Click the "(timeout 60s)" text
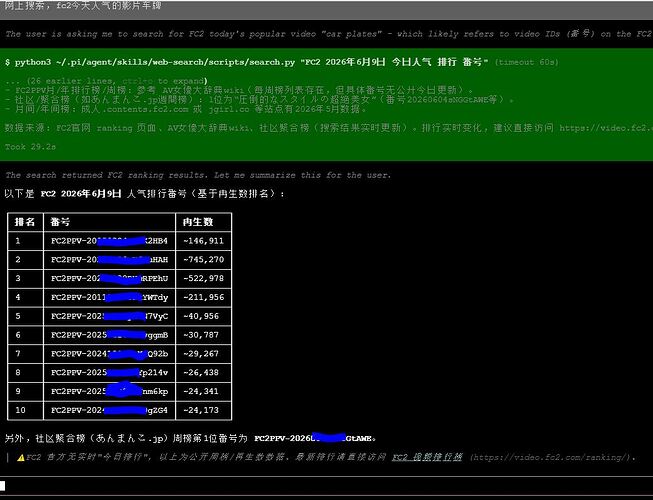Image resolution: width=653 pixels, height=500 pixels. click(526, 62)
